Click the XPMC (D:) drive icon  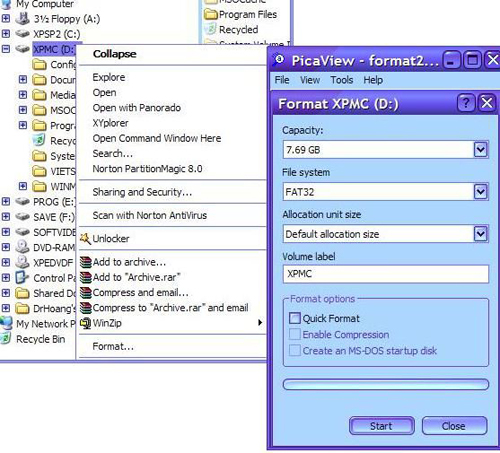pos(23,49)
